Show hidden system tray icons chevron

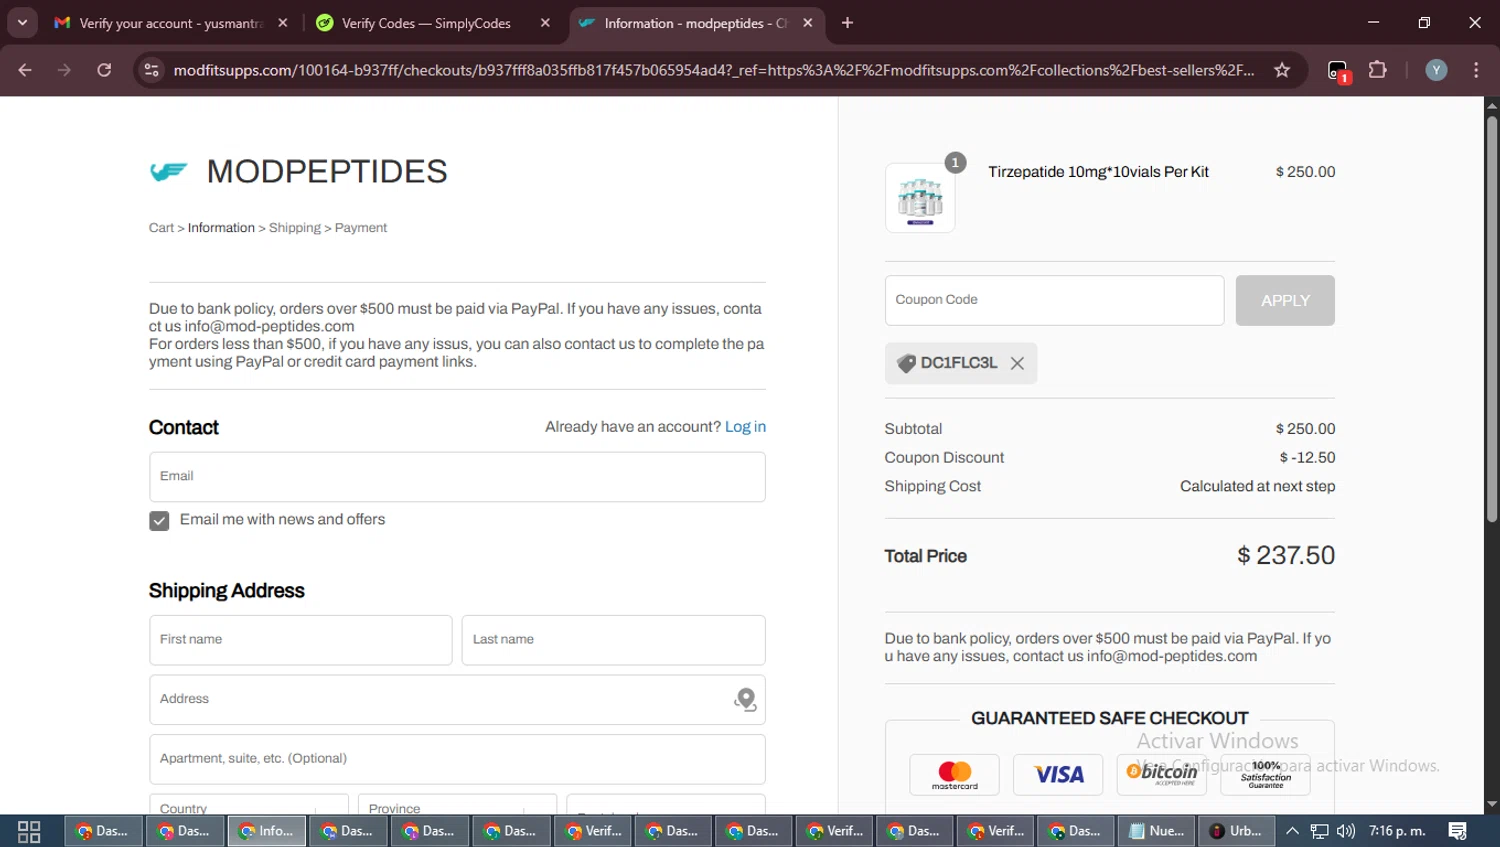[1292, 831]
